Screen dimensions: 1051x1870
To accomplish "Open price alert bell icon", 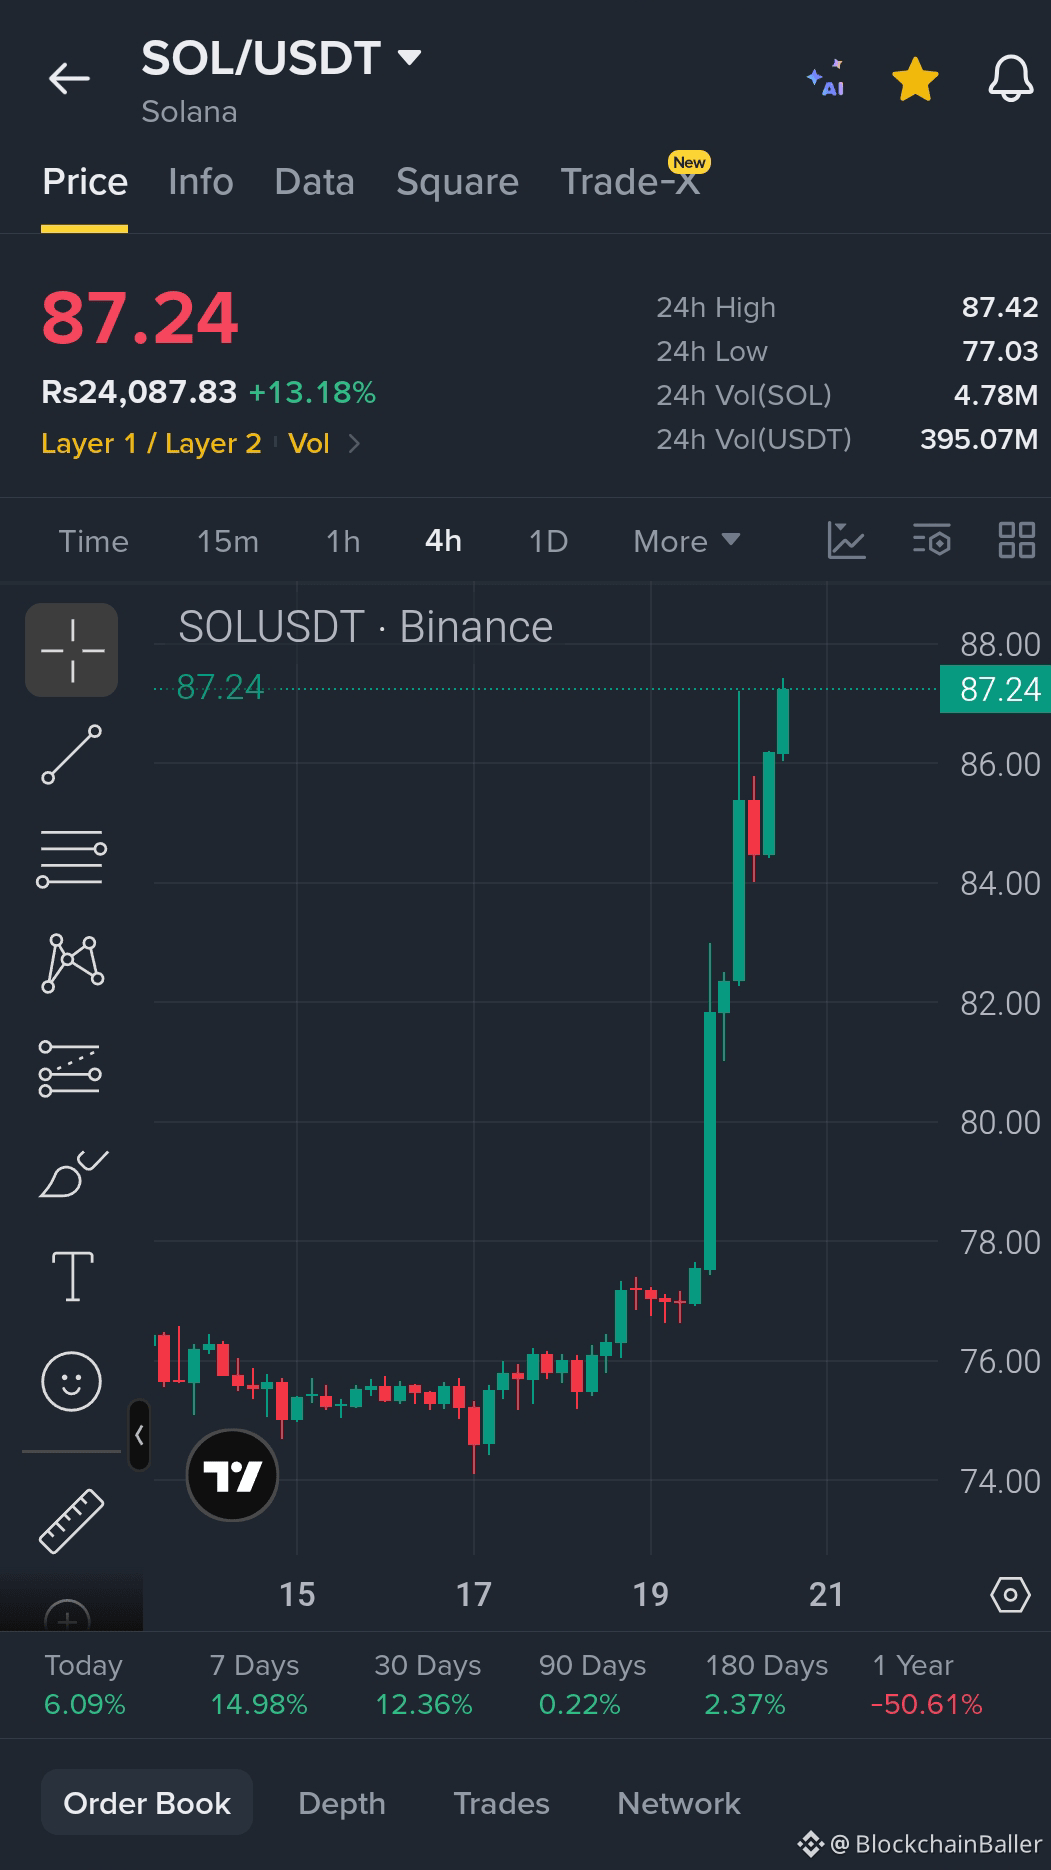I will [1011, 79].
